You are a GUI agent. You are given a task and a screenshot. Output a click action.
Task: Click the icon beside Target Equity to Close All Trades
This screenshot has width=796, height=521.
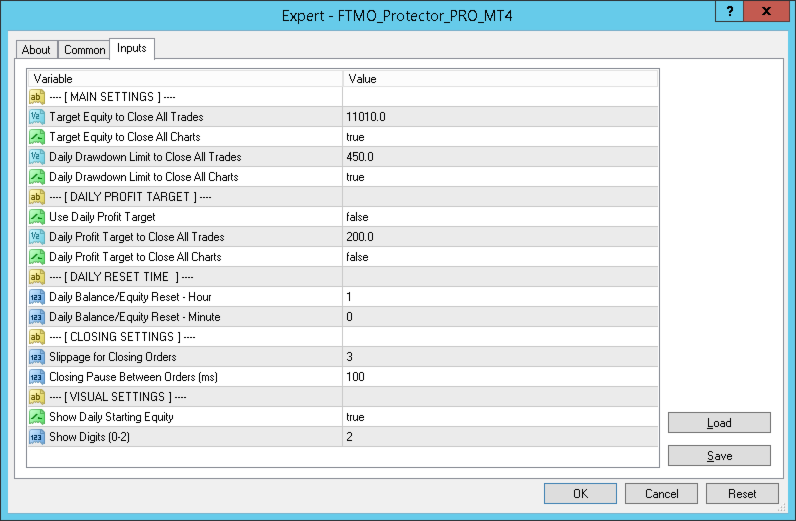point(37,117)
